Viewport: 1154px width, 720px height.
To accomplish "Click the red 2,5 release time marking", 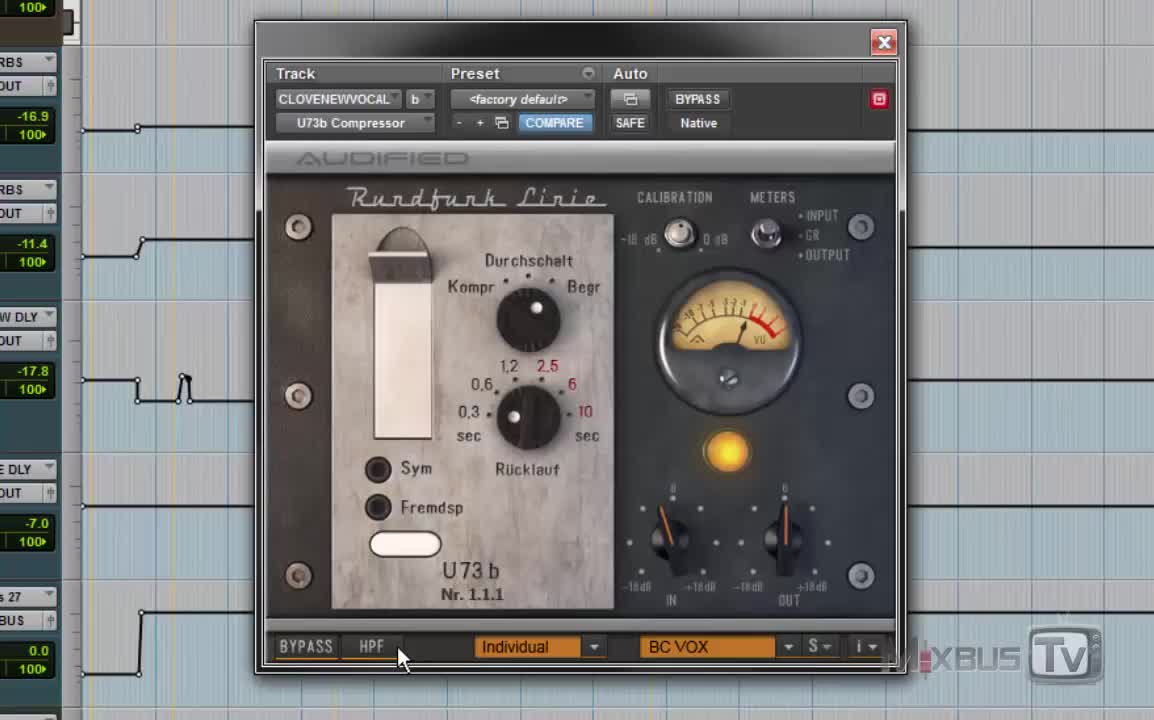I will point(548,366).
